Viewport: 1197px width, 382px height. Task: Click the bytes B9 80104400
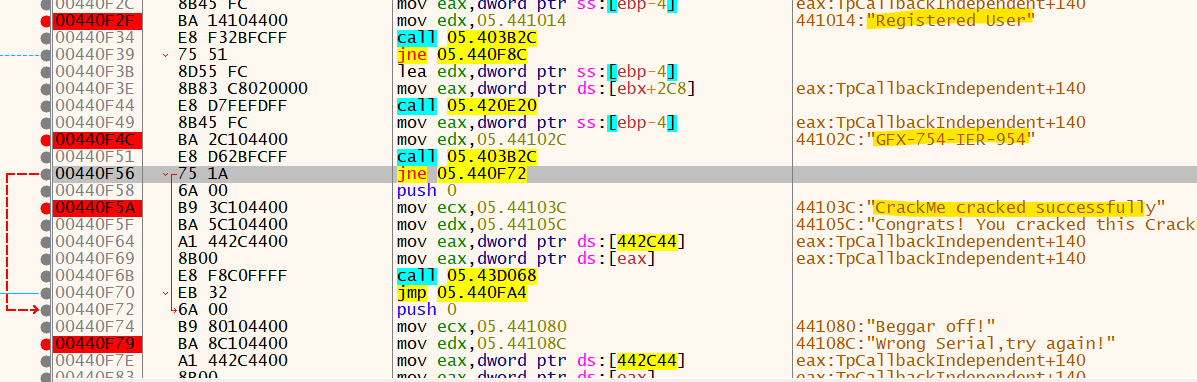tap(233, 326)
